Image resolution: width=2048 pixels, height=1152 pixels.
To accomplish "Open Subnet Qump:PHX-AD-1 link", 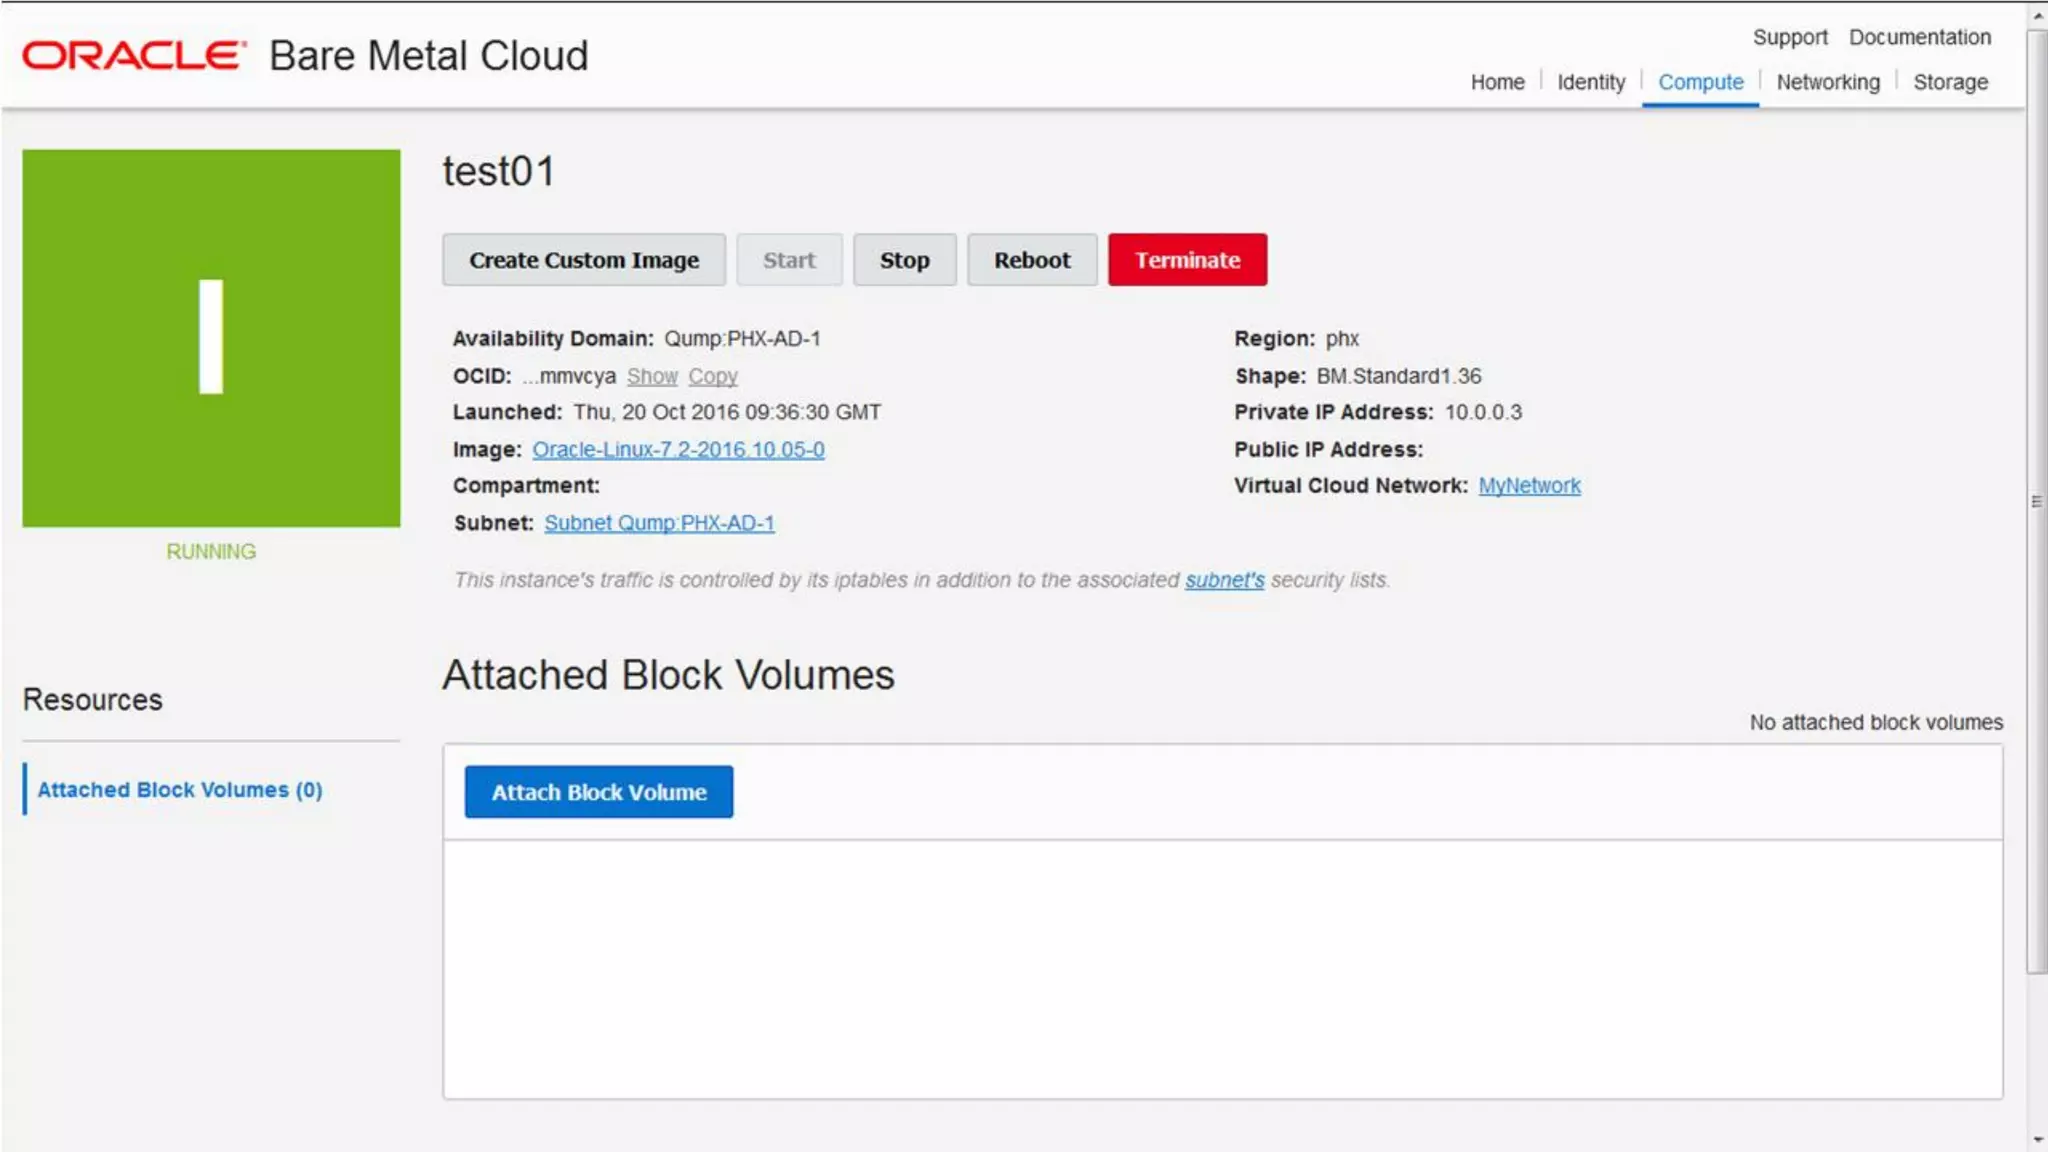I will coord(659,523).
